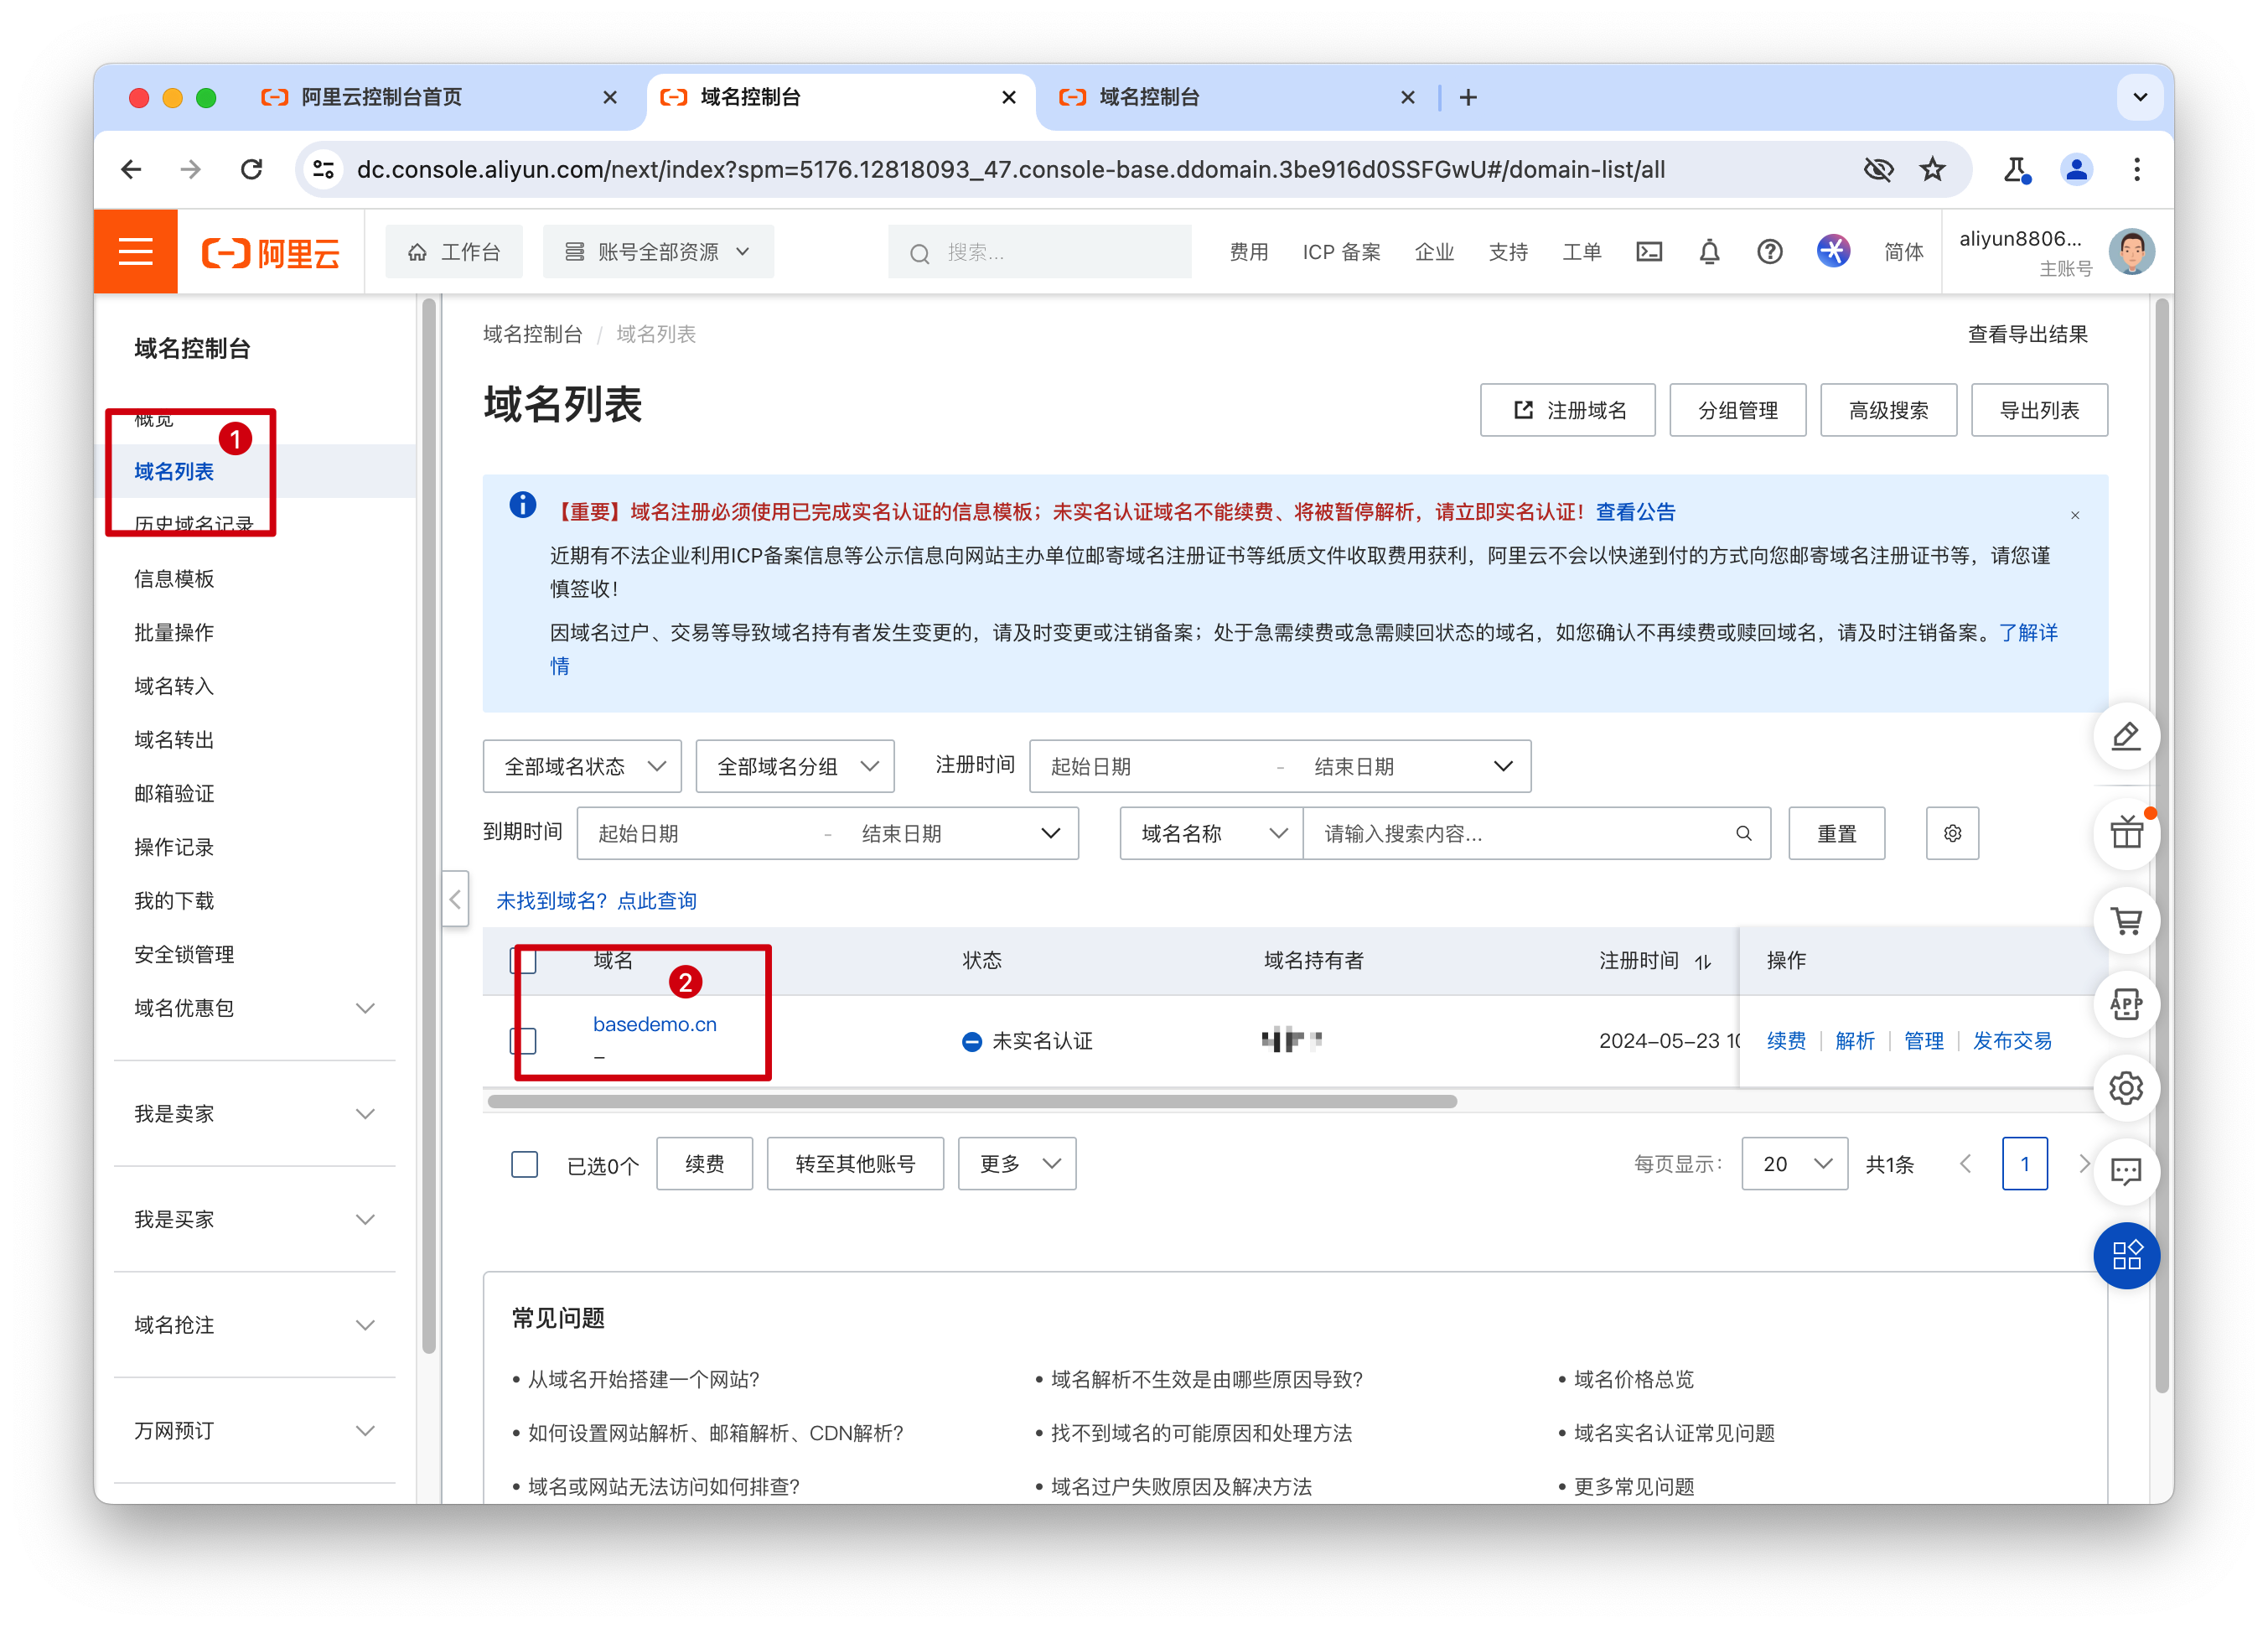2268x1628 pixels.
Task: Click the blue floating grid button
Action: [2125, 1255]
